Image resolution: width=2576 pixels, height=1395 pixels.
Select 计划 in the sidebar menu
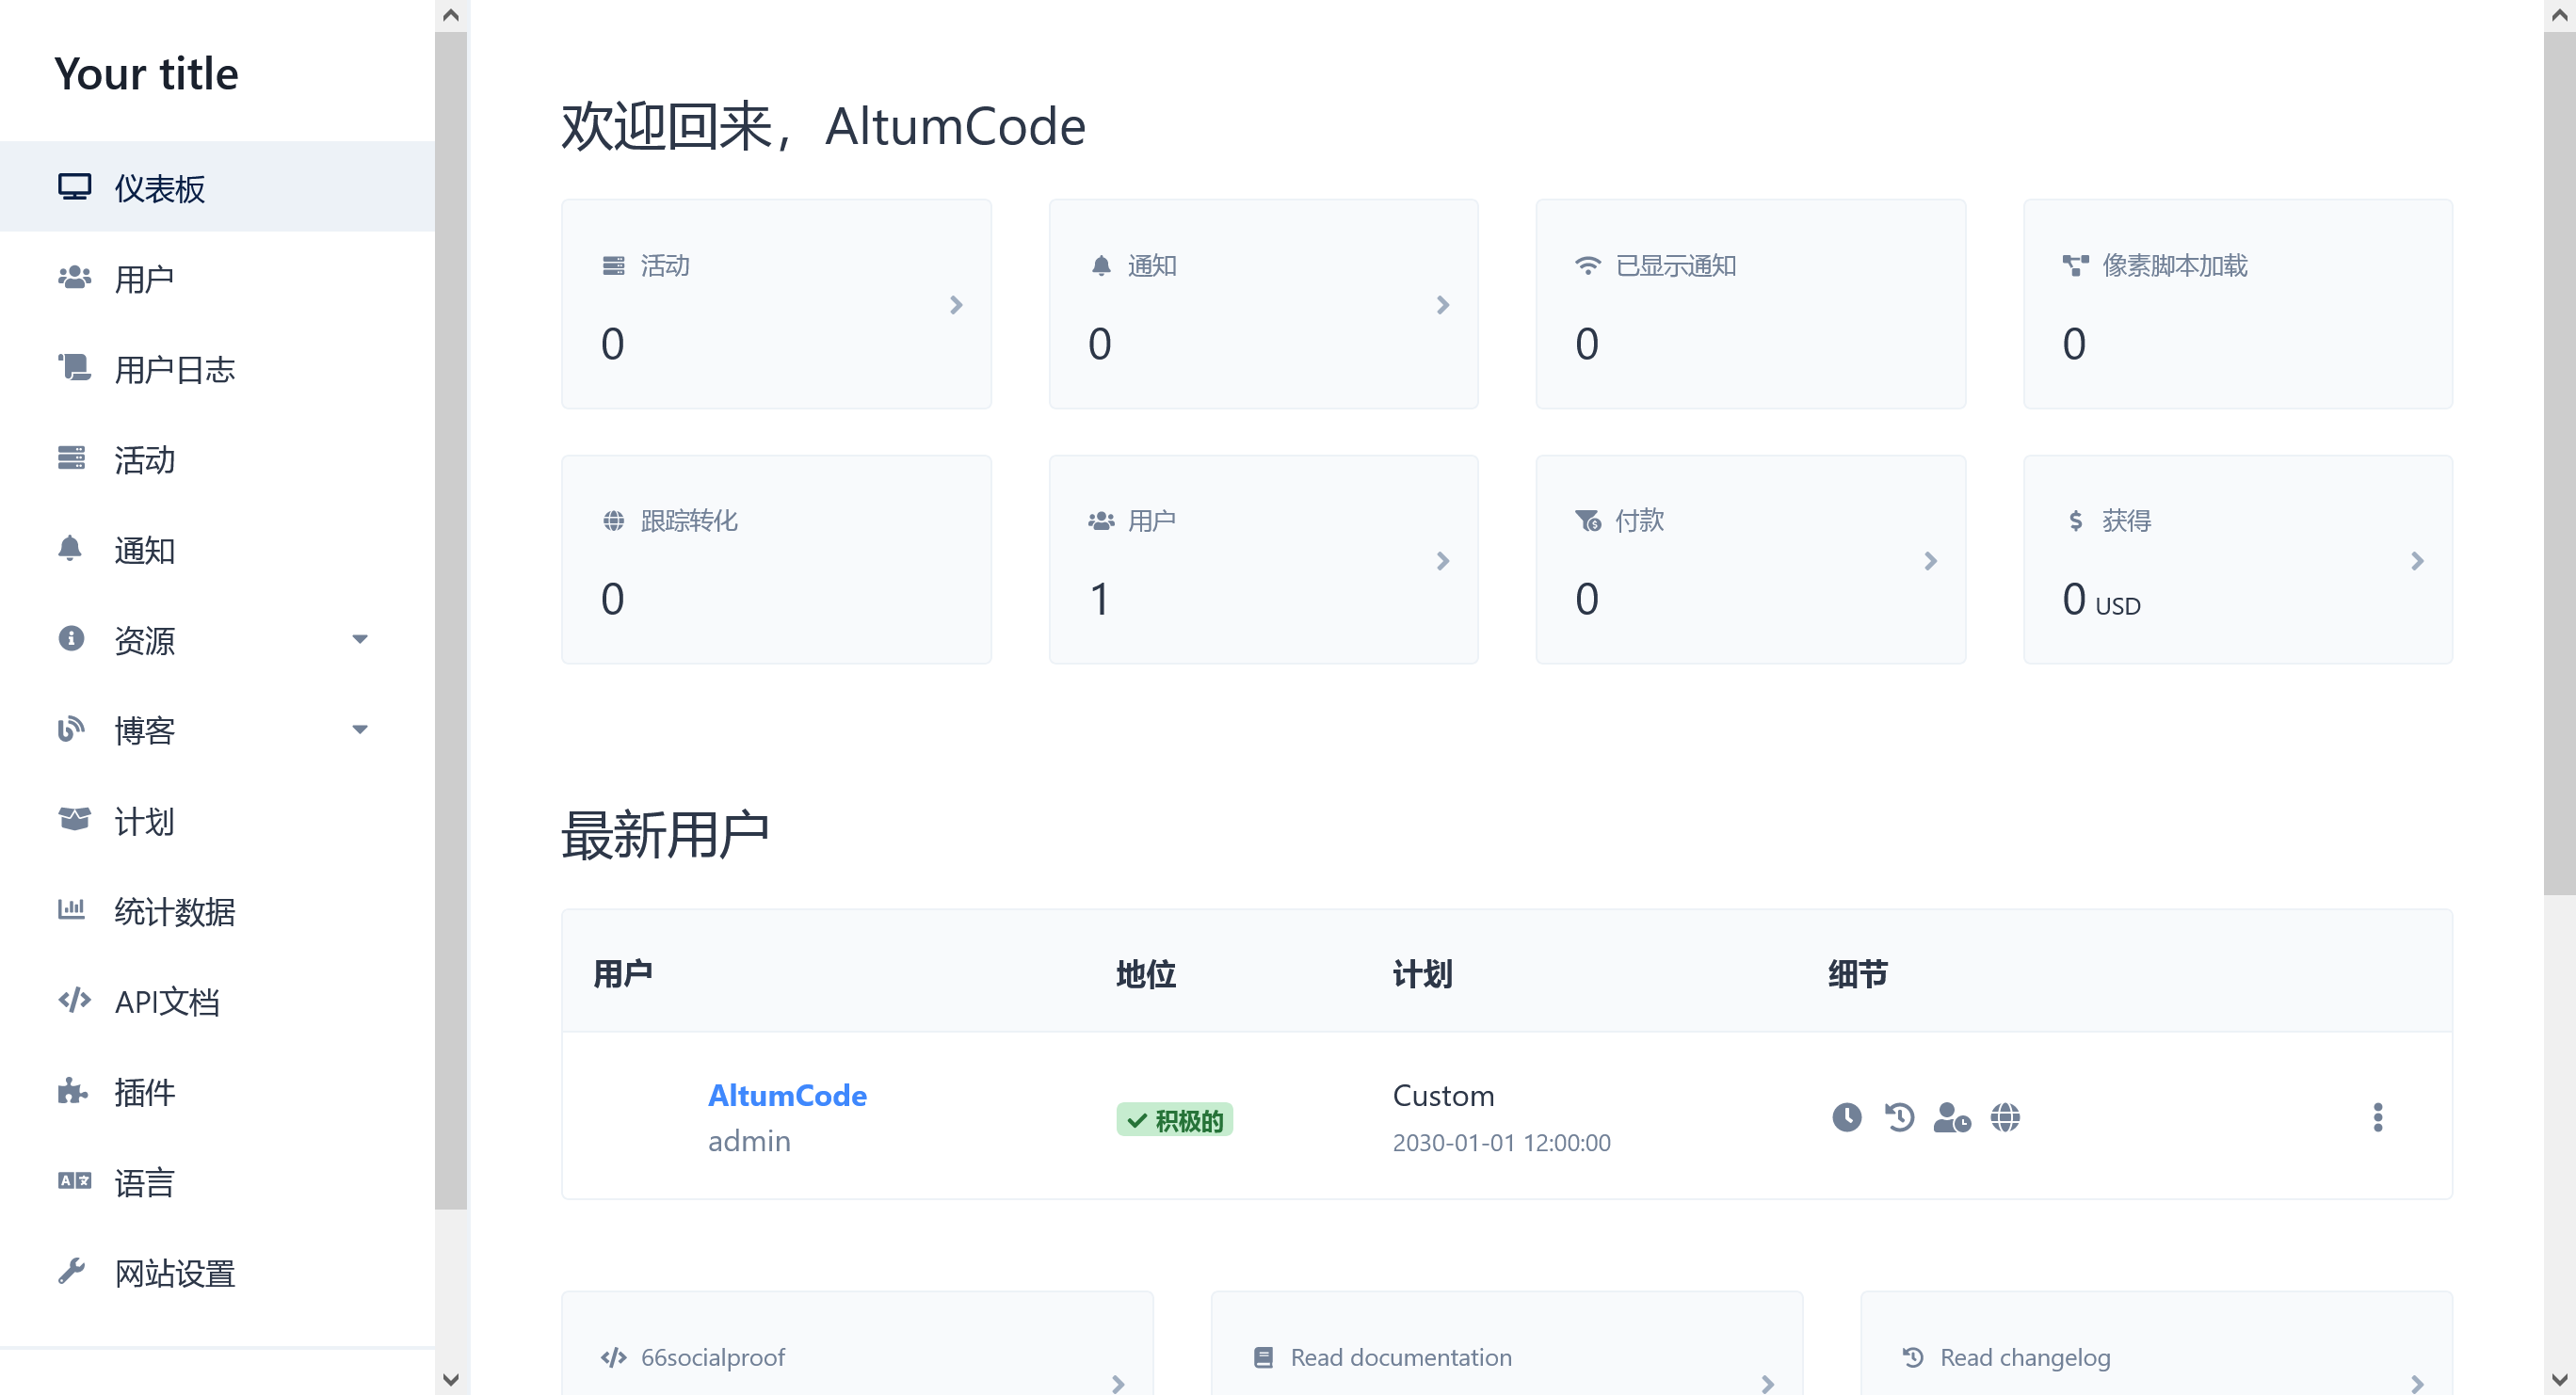(x=144, y=821)
